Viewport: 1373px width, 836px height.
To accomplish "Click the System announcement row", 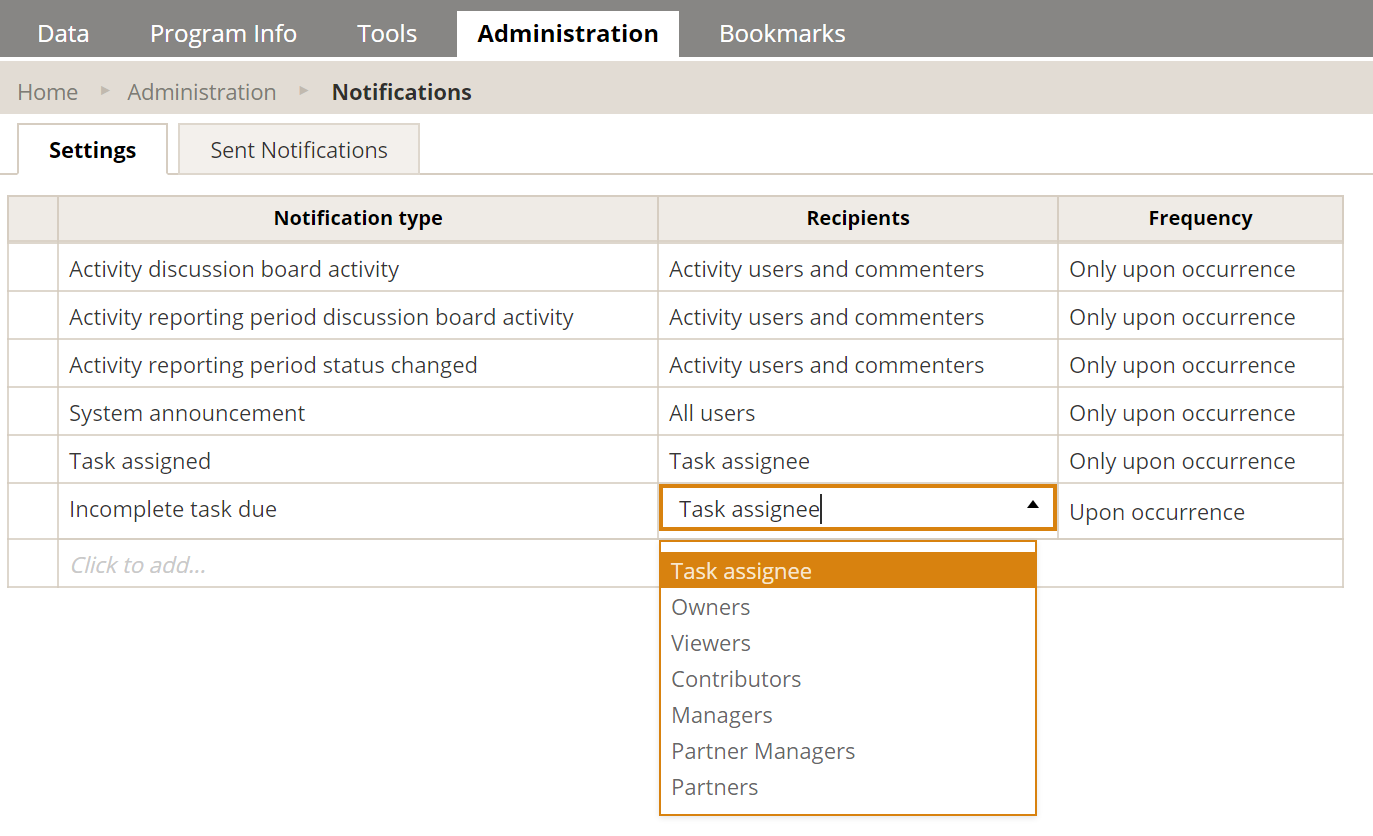I will 187,413.
